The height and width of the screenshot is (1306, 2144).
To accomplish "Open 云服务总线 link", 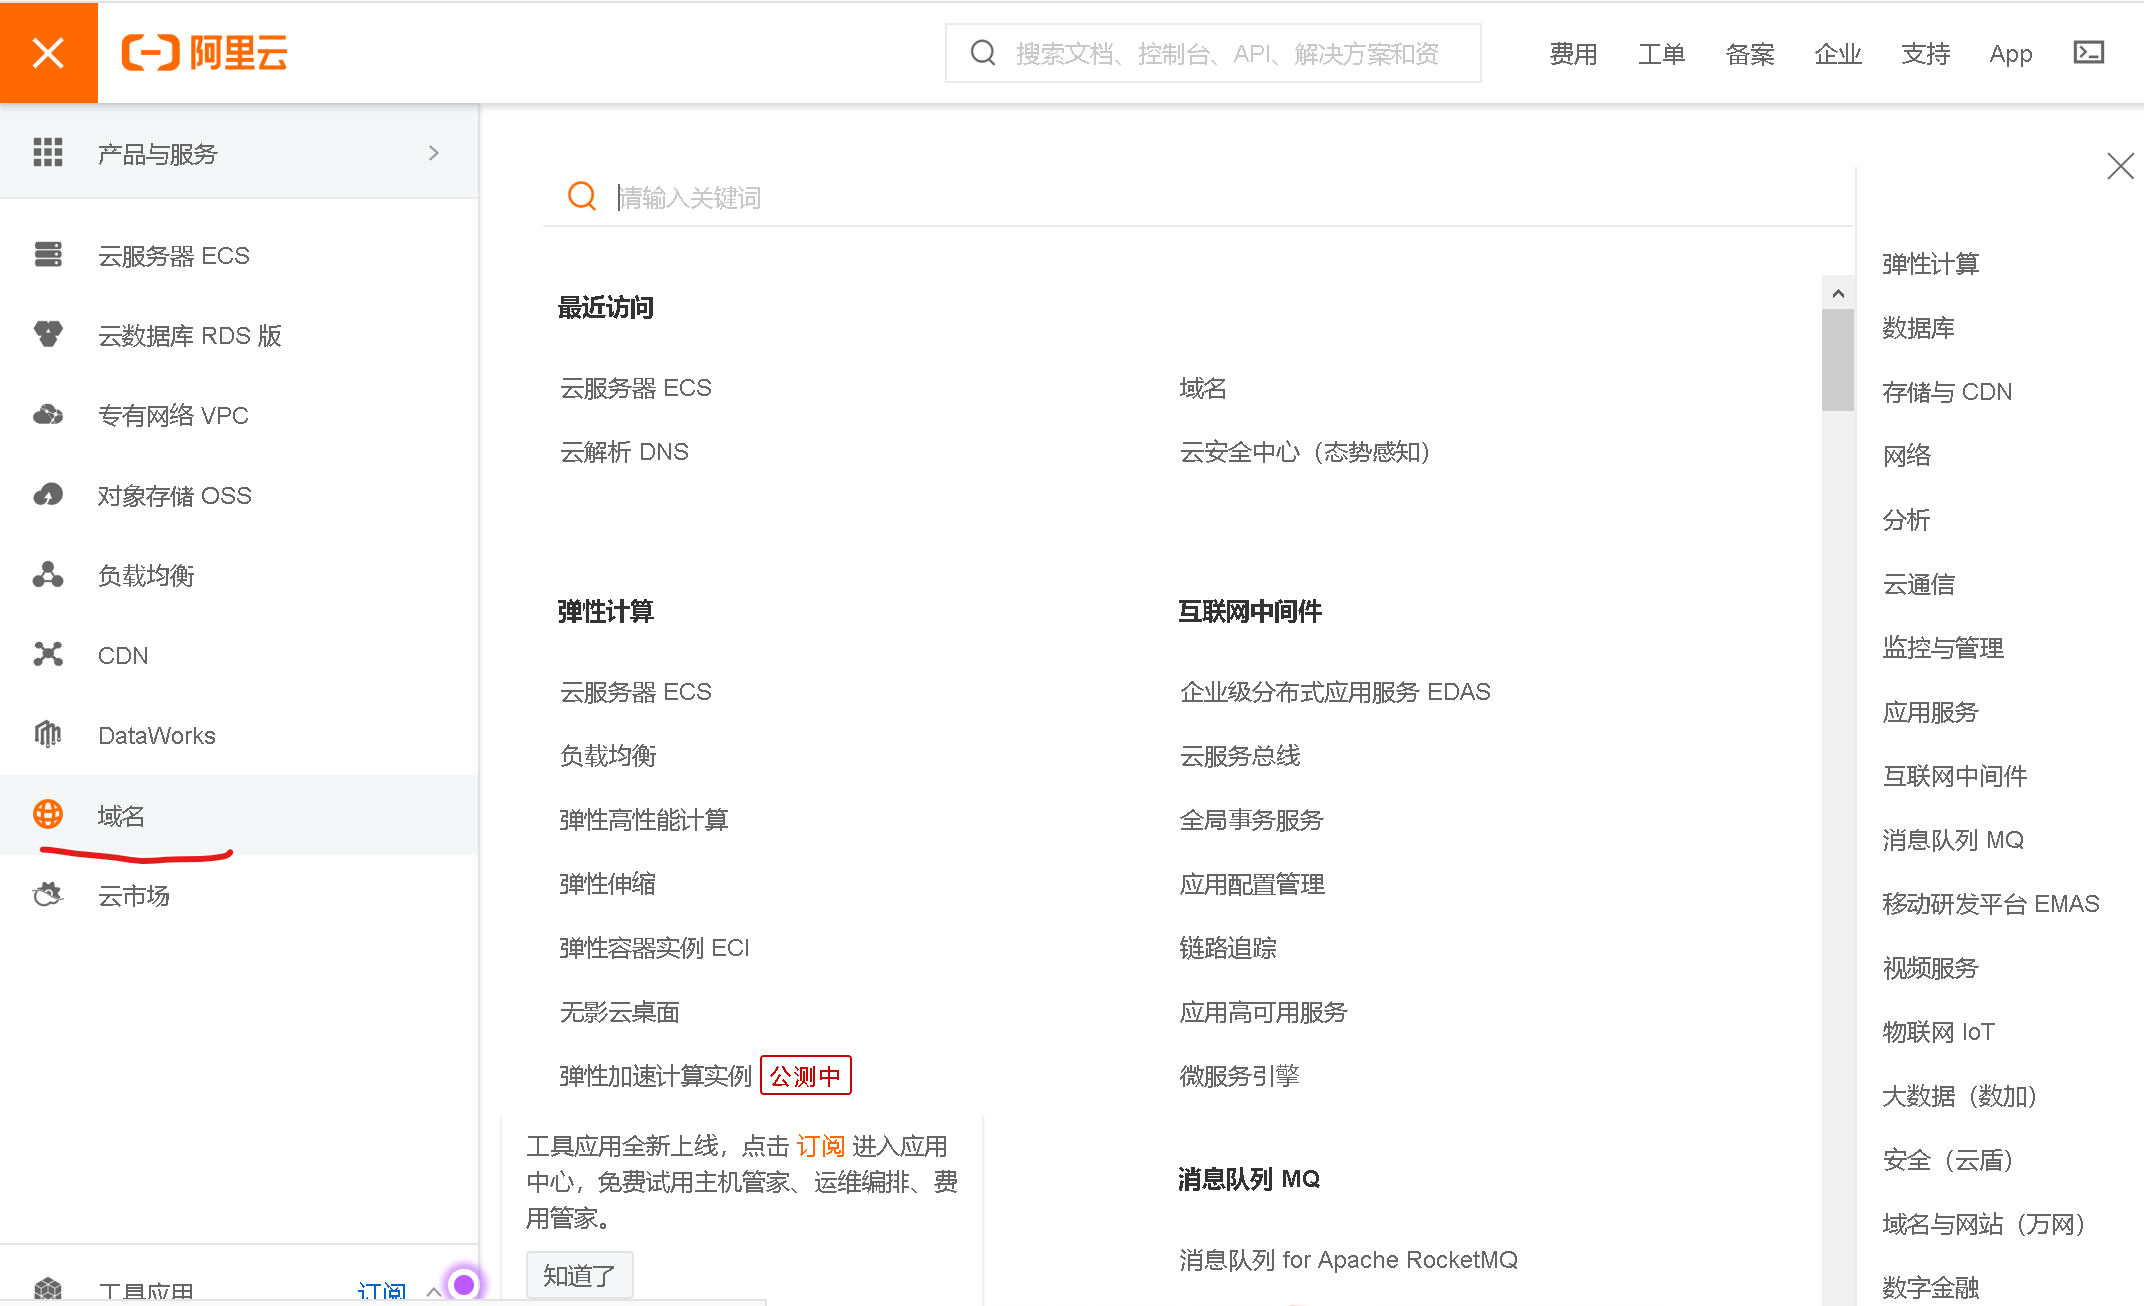I will [x=1240, y=756].
